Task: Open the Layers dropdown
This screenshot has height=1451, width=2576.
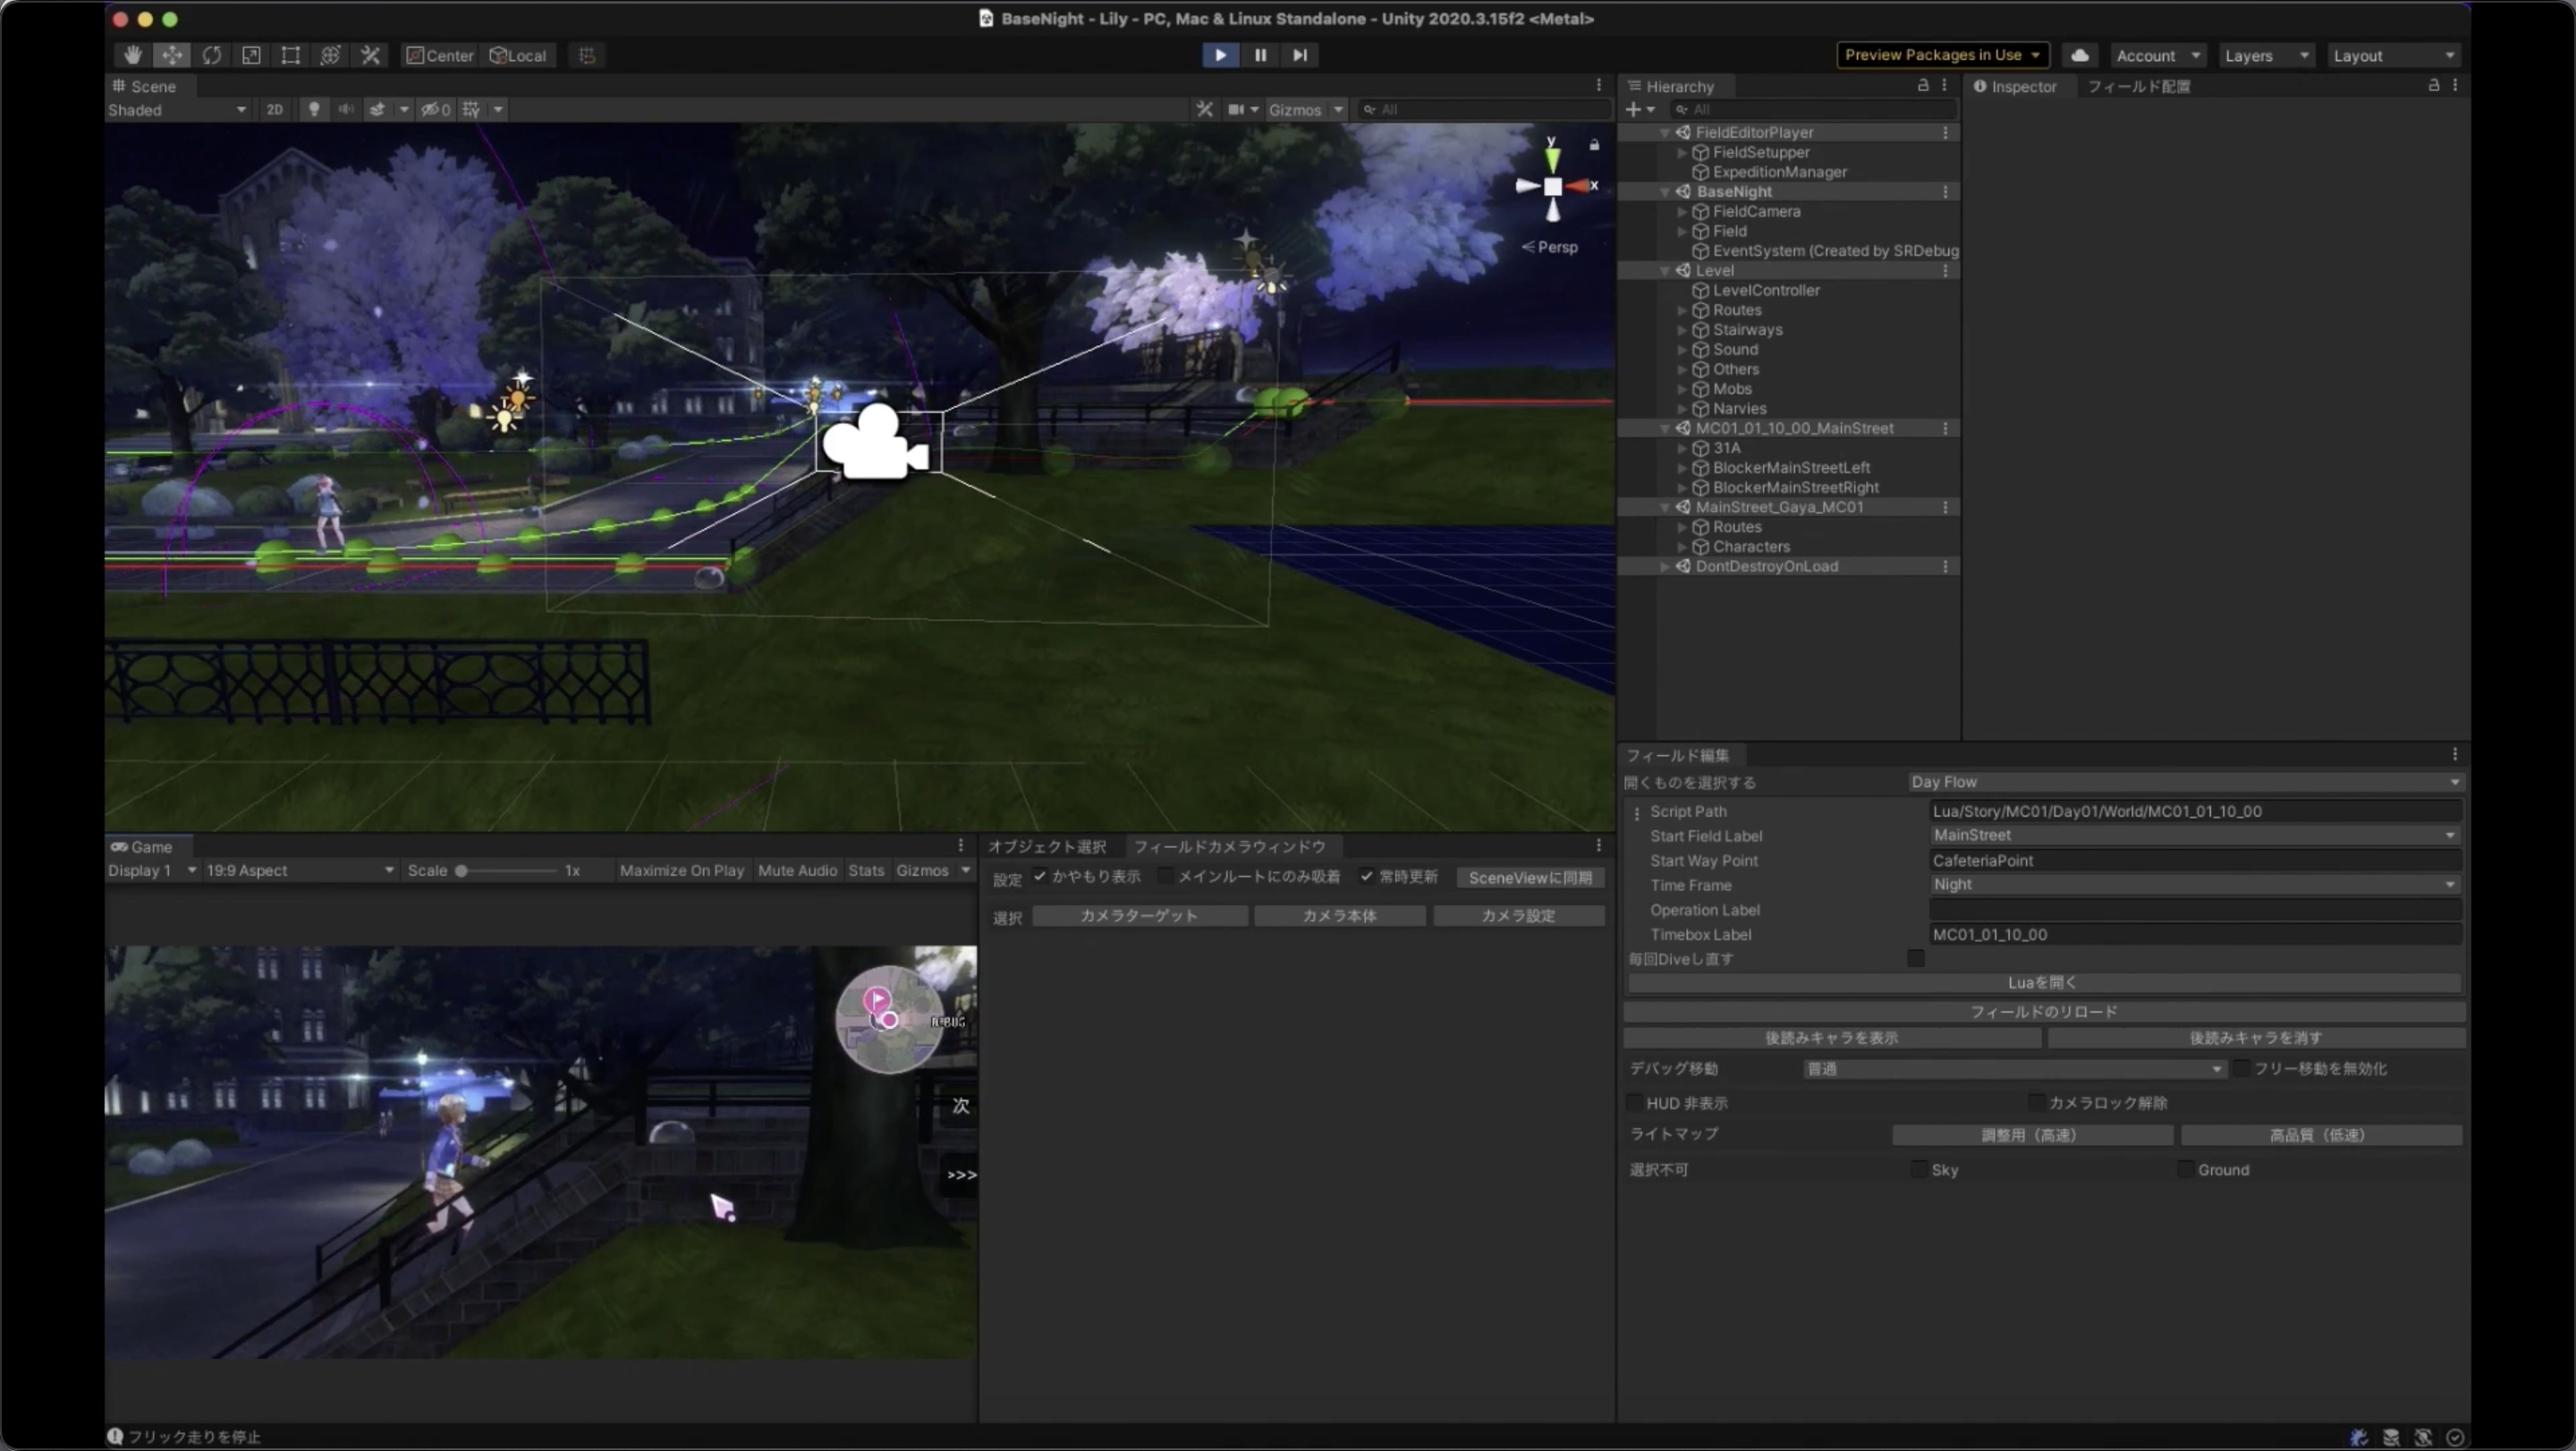Action: [2266, 55]
